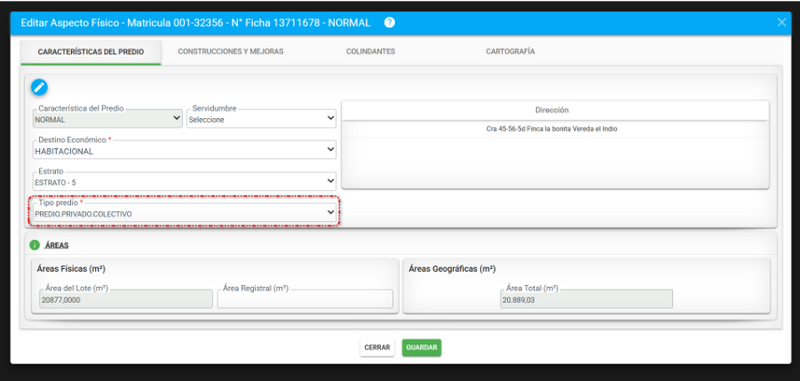The height and width of the screenshot is (381, 800).
Task: Expand the Tipo predio dropdown
Action: click(184, 212)
